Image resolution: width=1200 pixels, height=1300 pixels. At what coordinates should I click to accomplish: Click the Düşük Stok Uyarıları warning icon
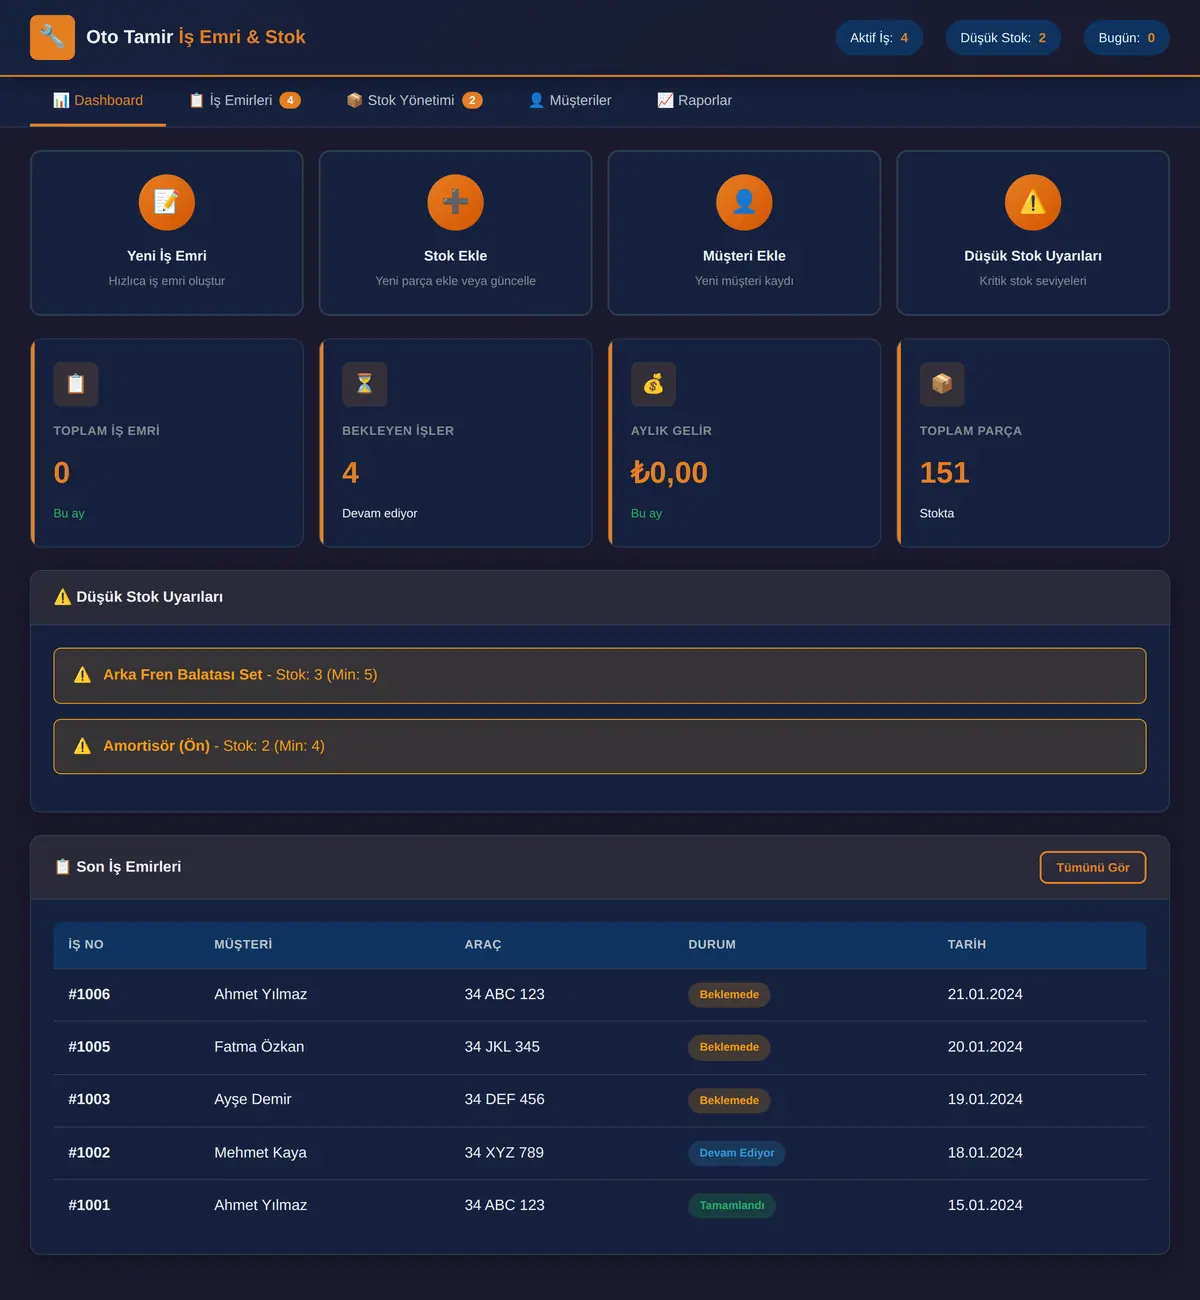1033,202
